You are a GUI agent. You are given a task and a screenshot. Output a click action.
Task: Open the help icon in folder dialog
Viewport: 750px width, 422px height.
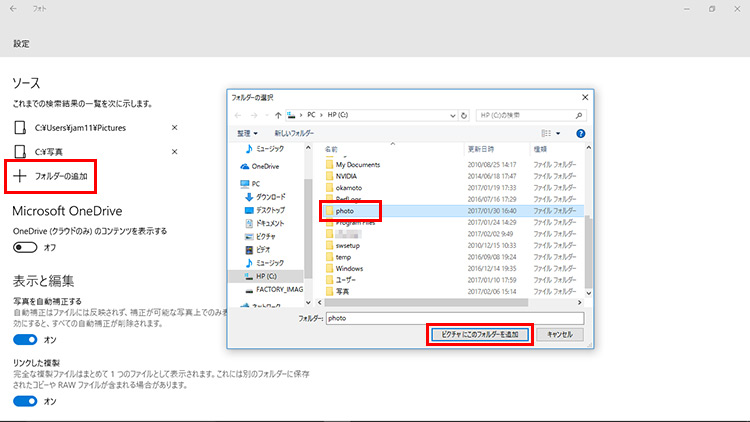tap(580, 133)
